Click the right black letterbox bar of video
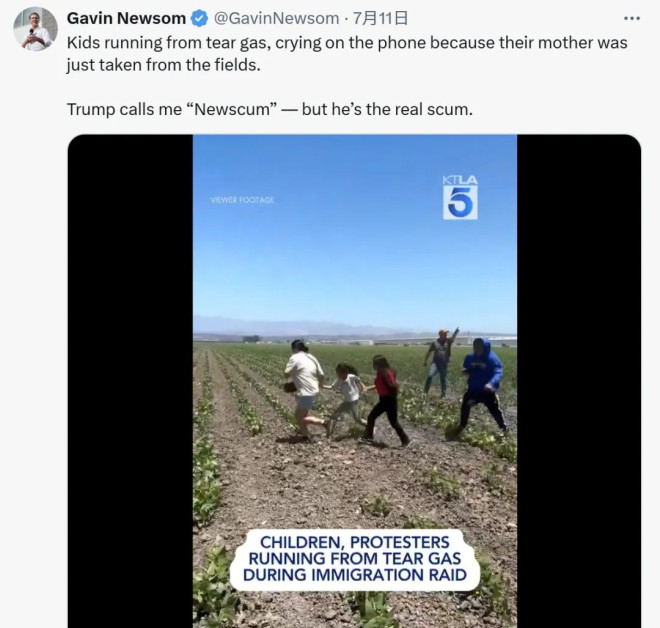This screenshot has width=660, height=628. tap(579, 381)
